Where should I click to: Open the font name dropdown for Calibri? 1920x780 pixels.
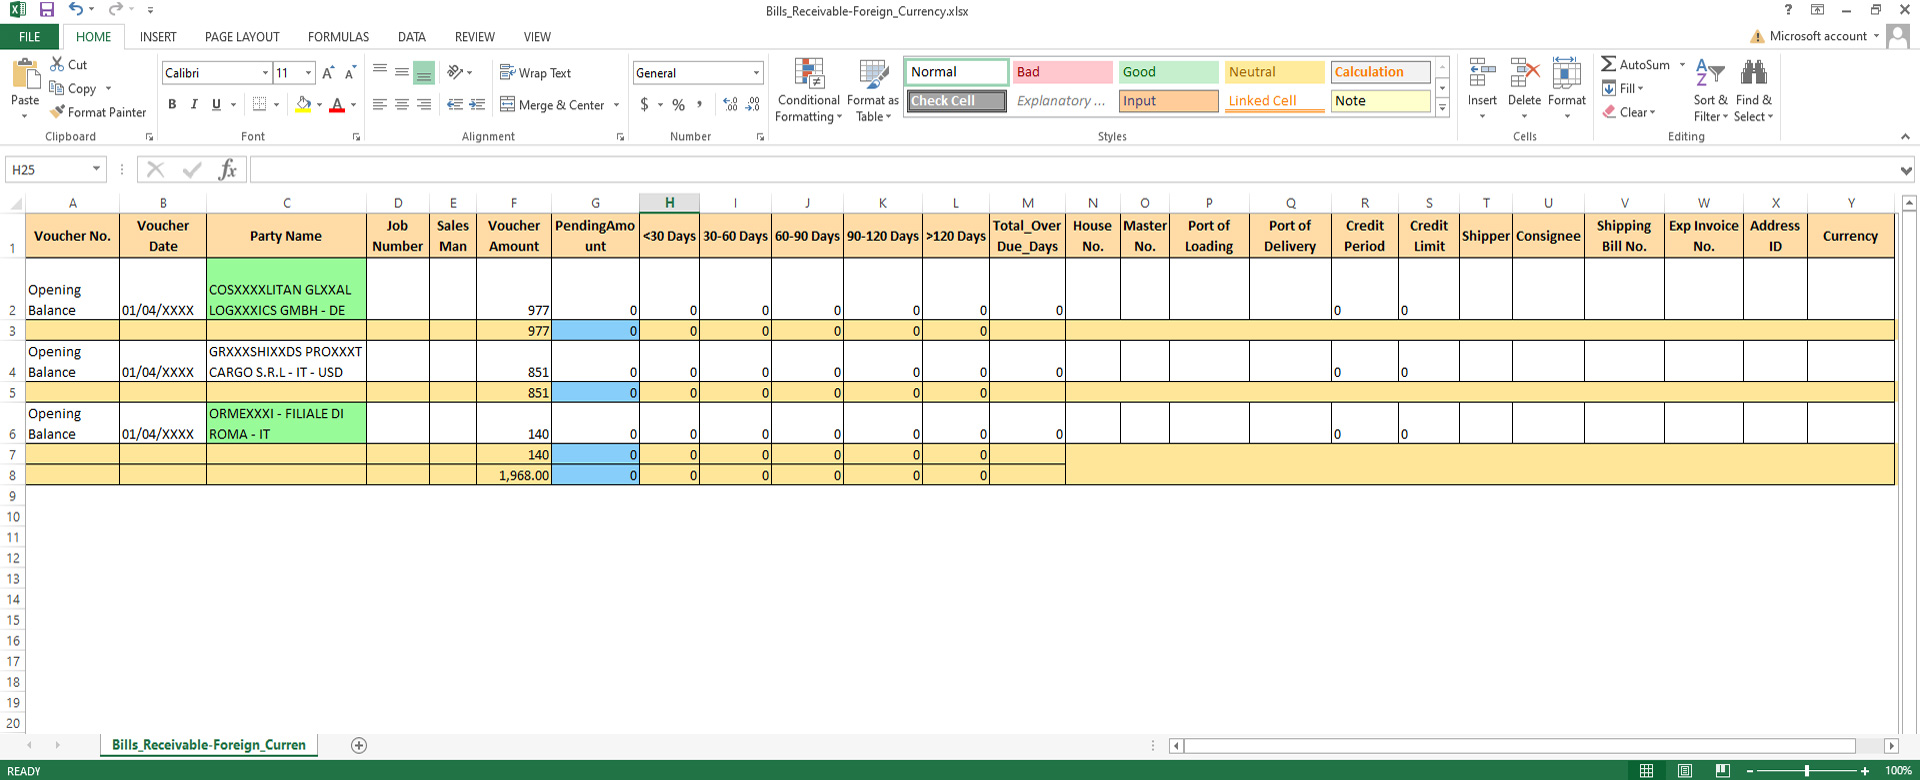[x=265, y=73]
